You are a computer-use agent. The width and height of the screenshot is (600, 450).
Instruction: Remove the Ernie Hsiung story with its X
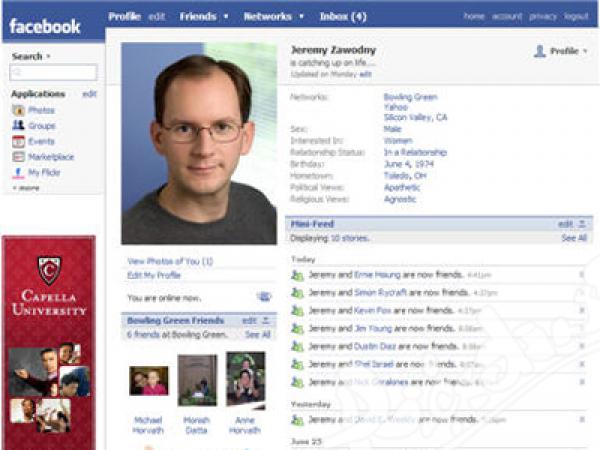tap(582, 275)
